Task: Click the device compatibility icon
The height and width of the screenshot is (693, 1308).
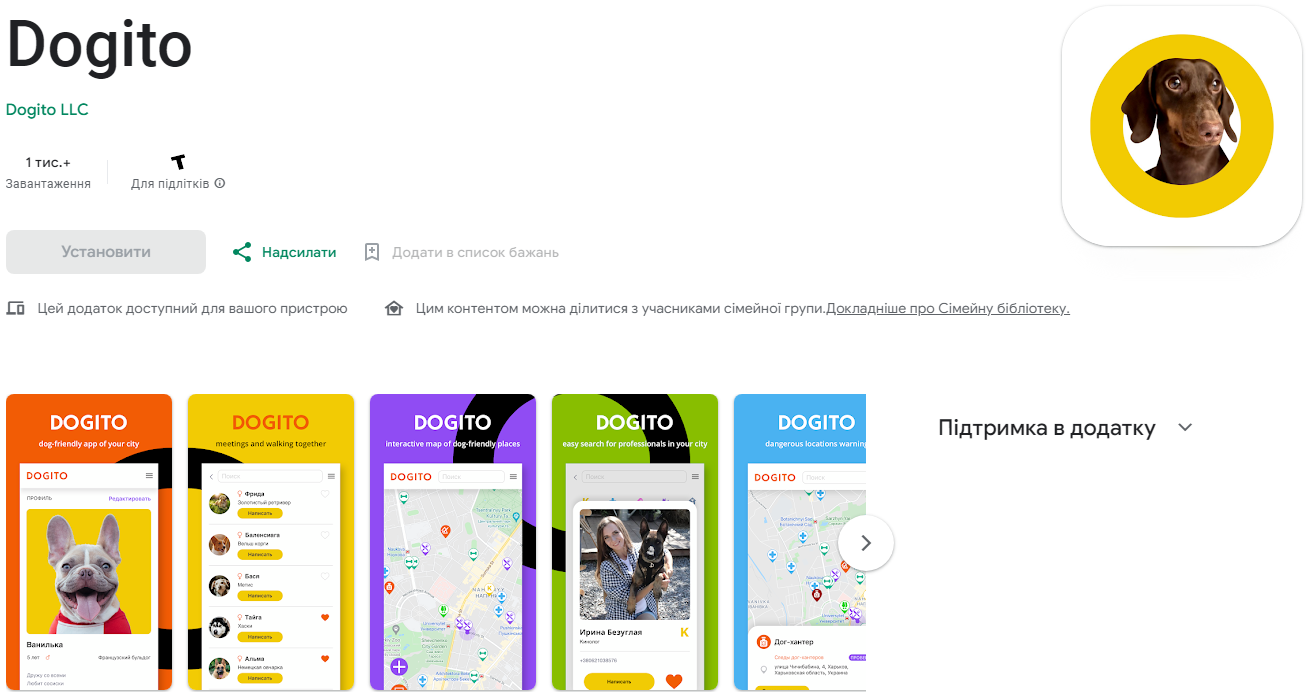Action: [16, 308]
